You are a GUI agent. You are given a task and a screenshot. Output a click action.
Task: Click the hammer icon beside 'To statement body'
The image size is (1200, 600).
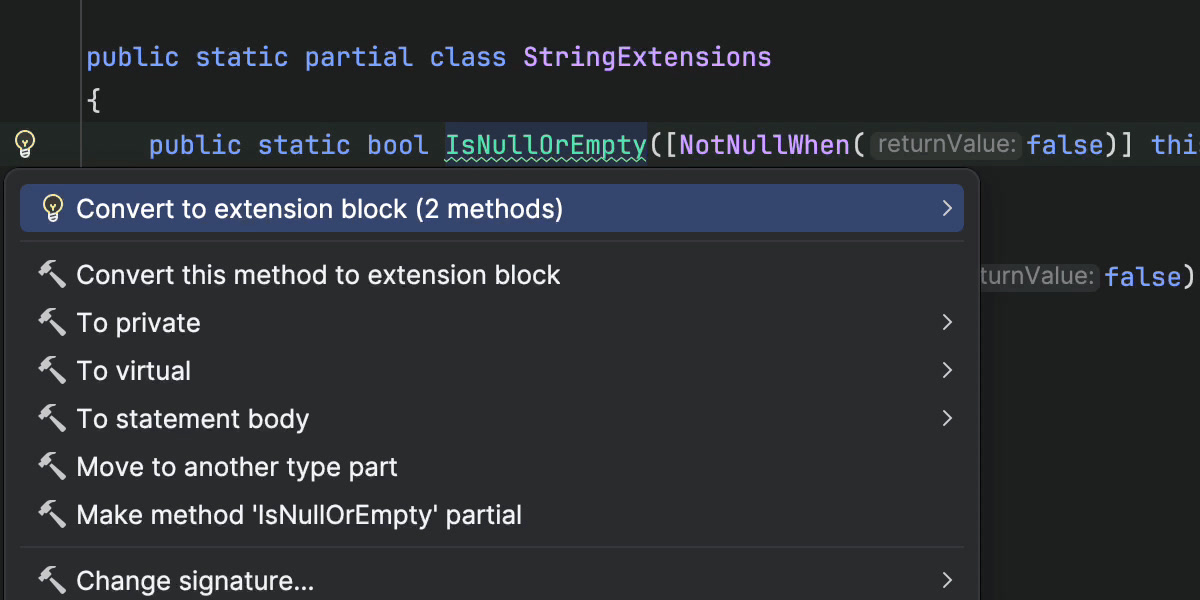(x=52, y=418)
